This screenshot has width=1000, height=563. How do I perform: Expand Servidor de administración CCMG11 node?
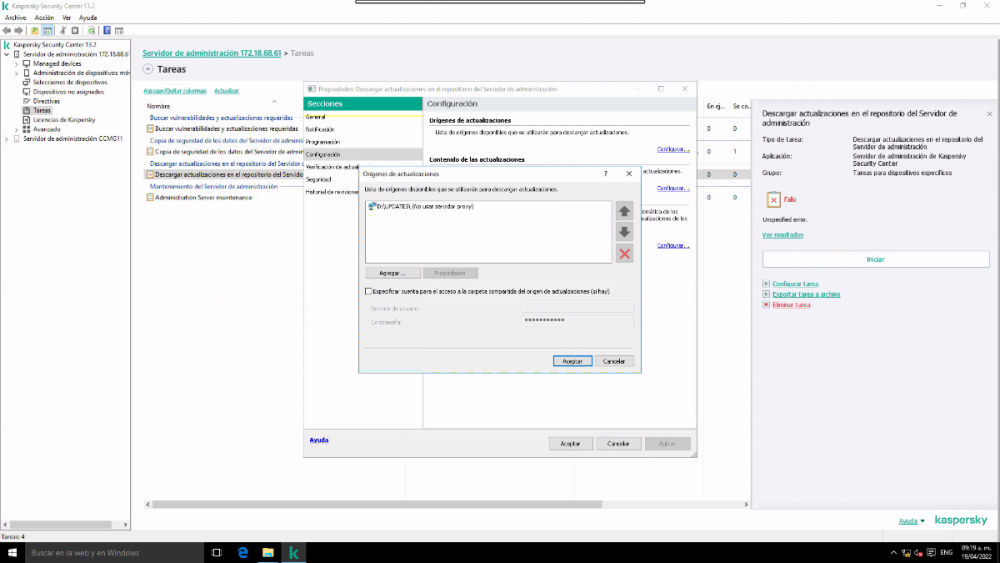(7, 138)
